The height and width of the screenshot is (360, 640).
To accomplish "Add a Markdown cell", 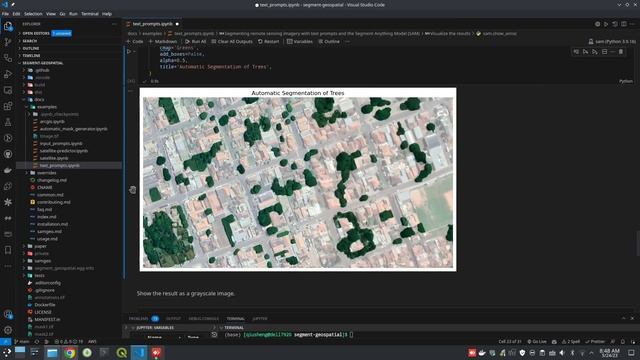I will [162, 41].
